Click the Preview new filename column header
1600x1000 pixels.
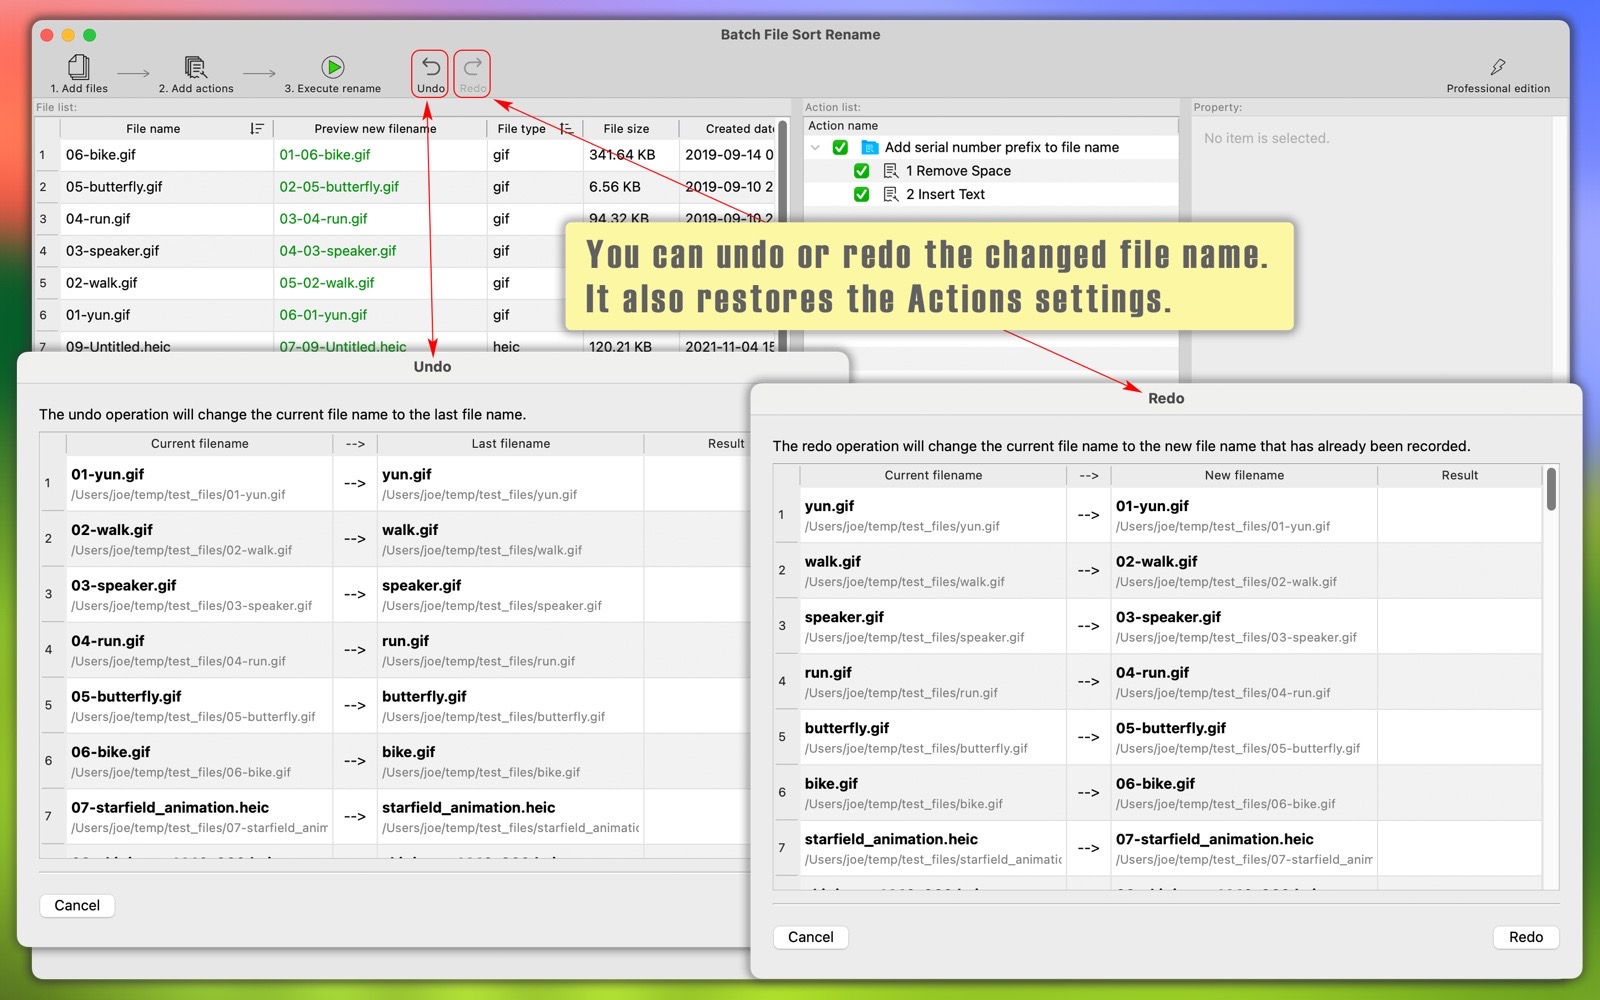tap(375, 129)
